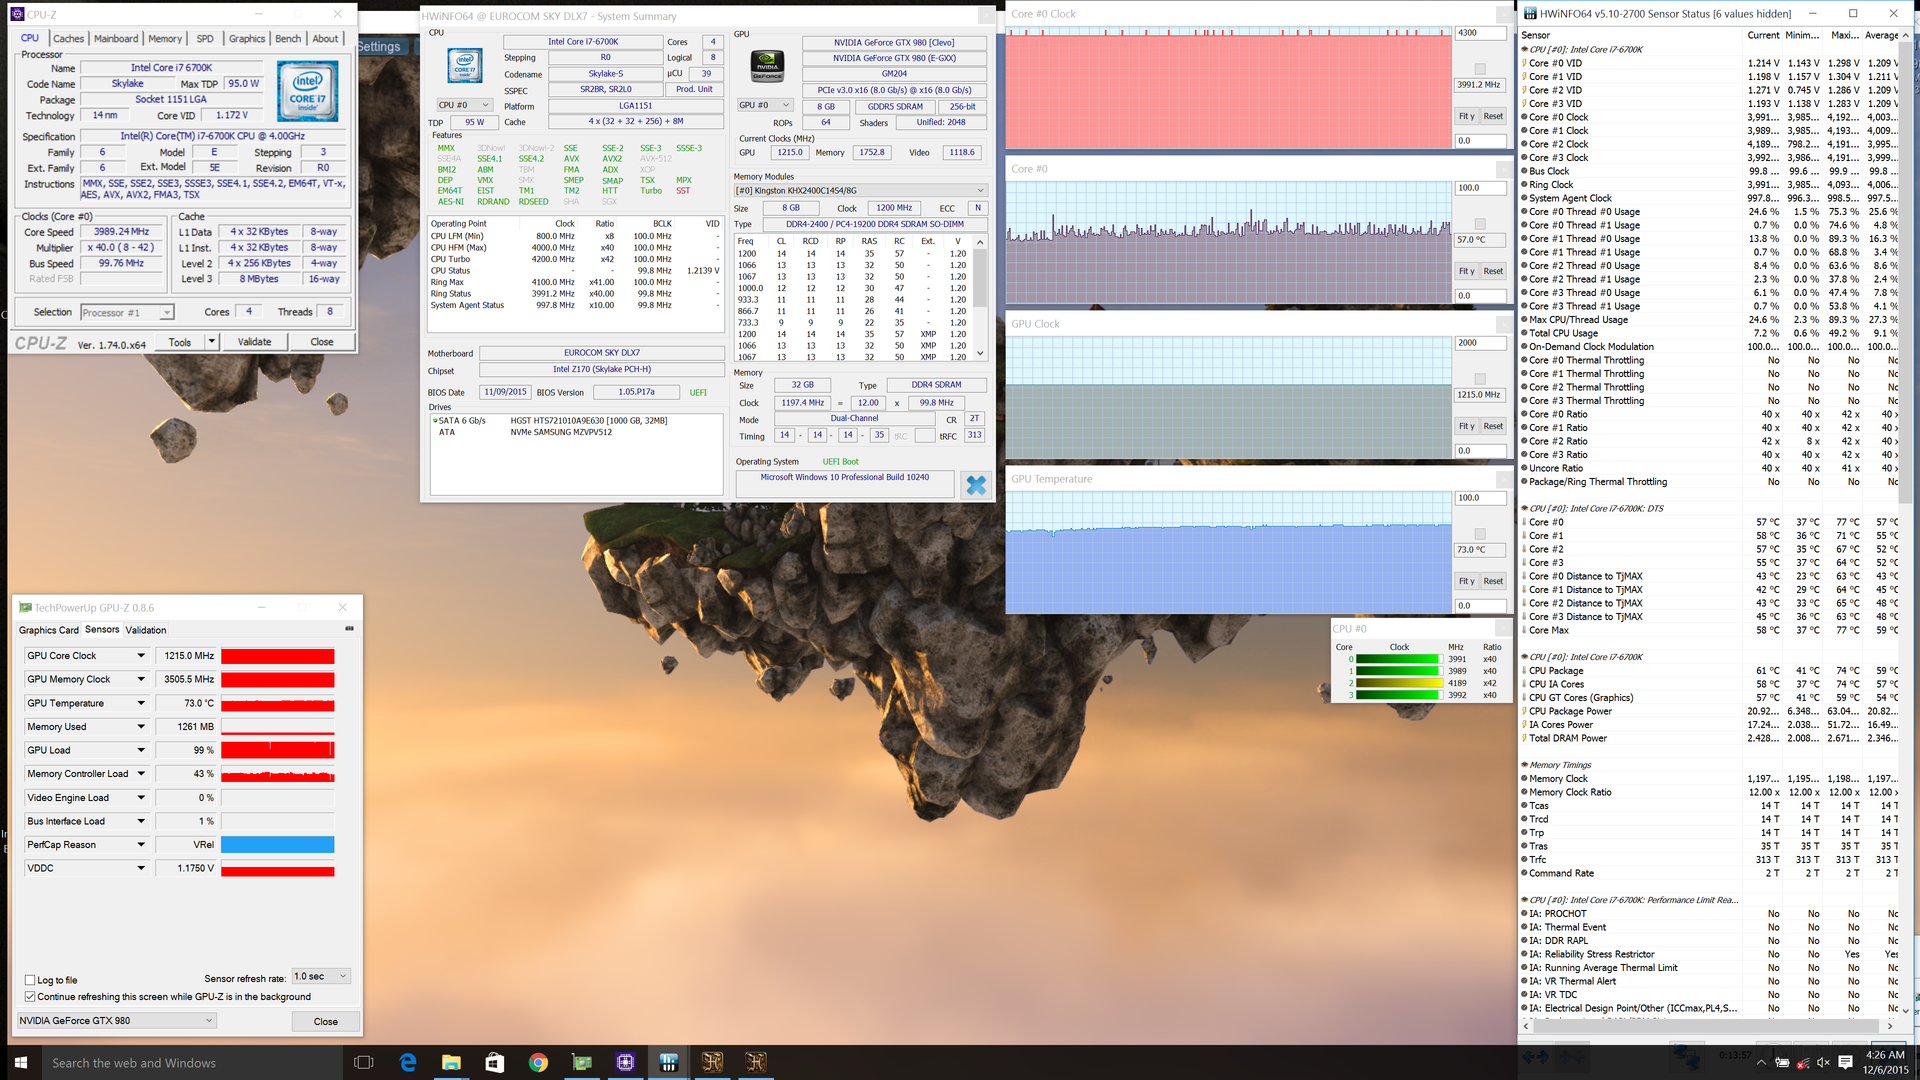Viewport: 1920px width, 1080px height.
Task: Open the PerfCap Reason sensor dropdown
Action: tap(141, 845)
